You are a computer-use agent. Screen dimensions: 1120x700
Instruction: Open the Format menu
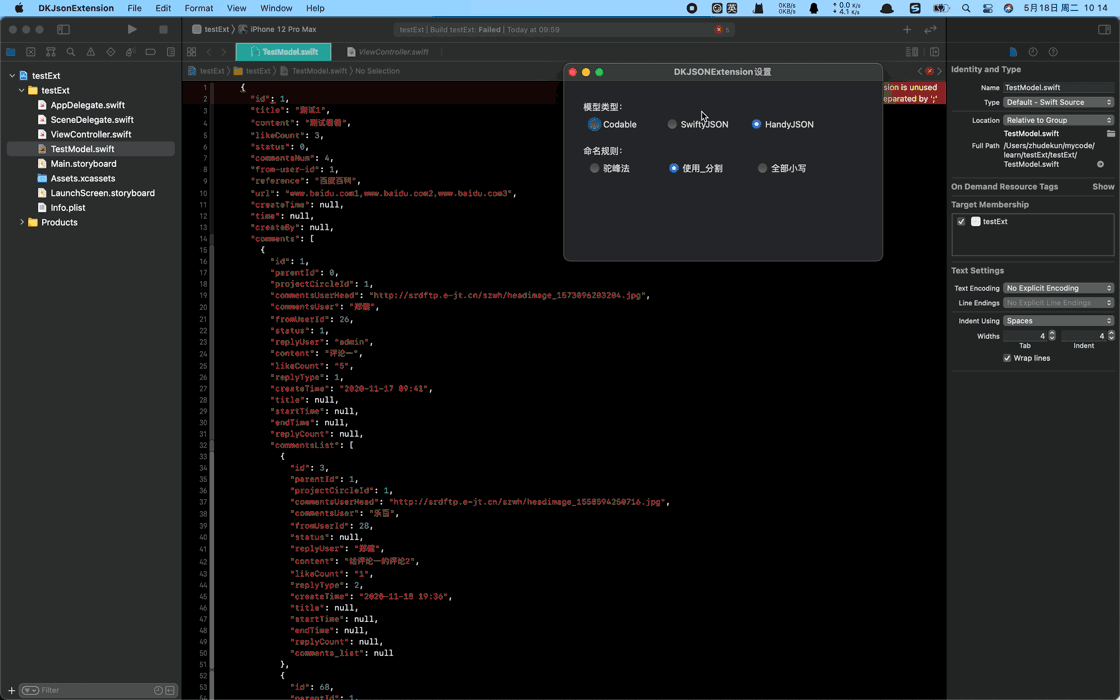click(x=199, y=8)
